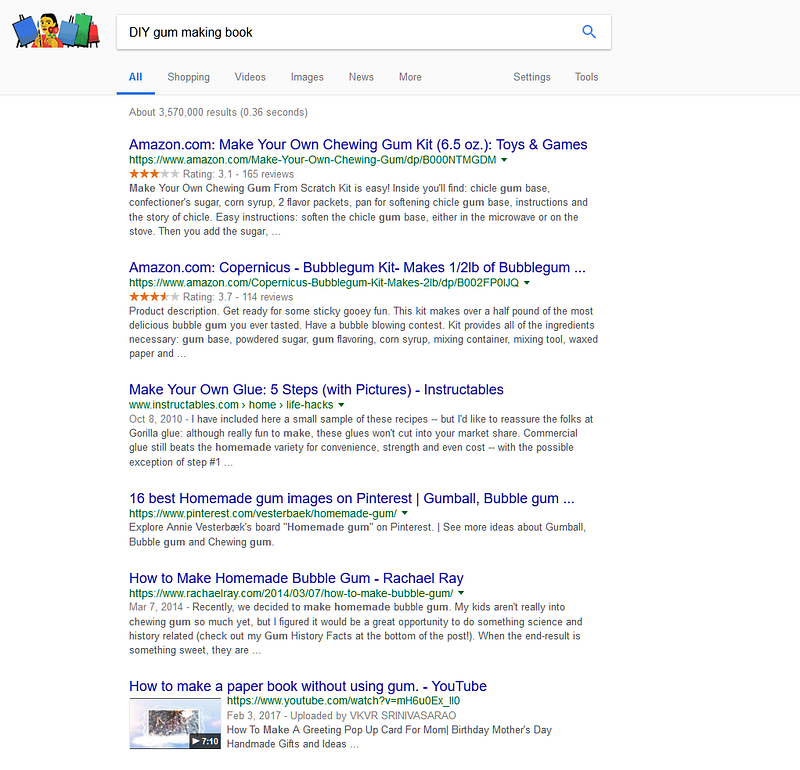Viewport: 800px width, 770px height.
Task: Switch to the Images tab
Action: (307, 77)
